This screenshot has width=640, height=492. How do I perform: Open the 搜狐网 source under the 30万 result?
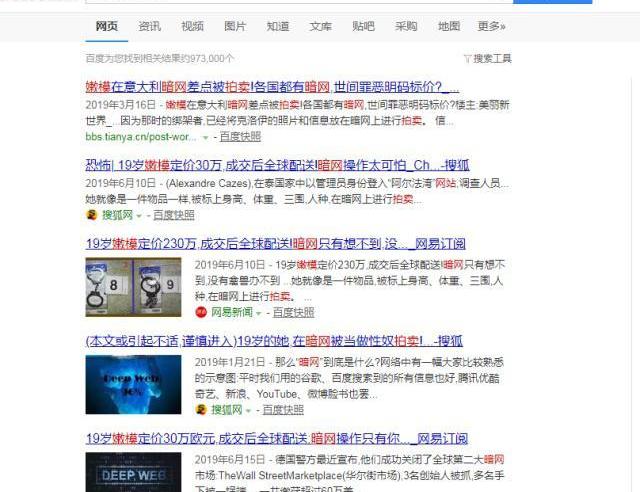click(x=117, y=215)
